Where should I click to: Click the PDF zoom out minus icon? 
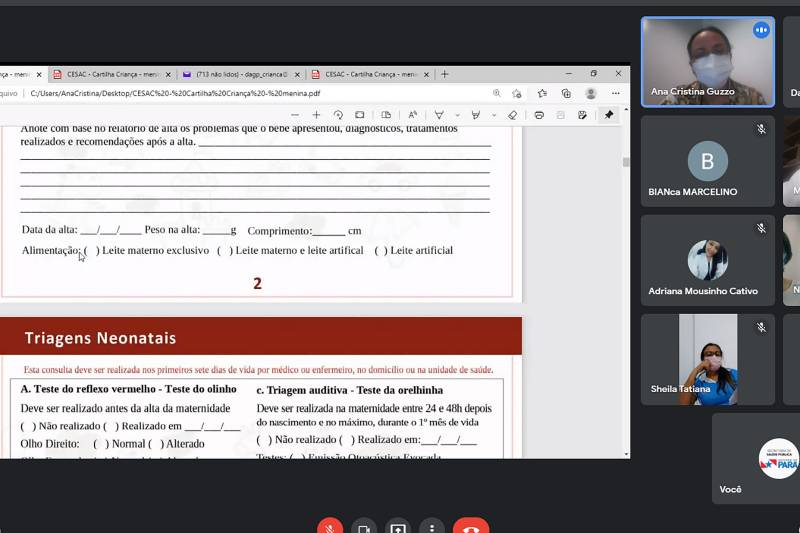(295, 115)
